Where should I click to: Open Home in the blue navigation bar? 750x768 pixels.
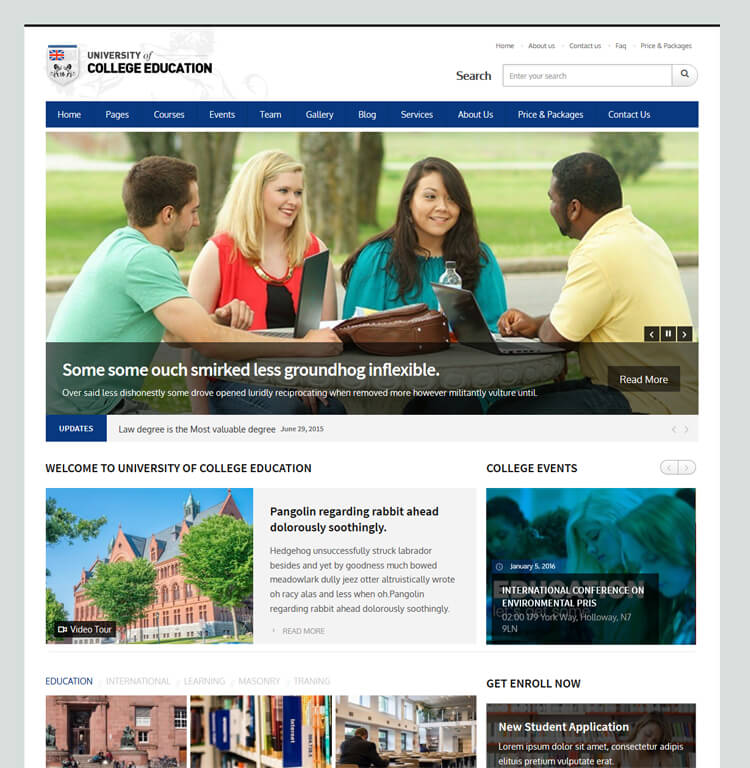(69, 115)
